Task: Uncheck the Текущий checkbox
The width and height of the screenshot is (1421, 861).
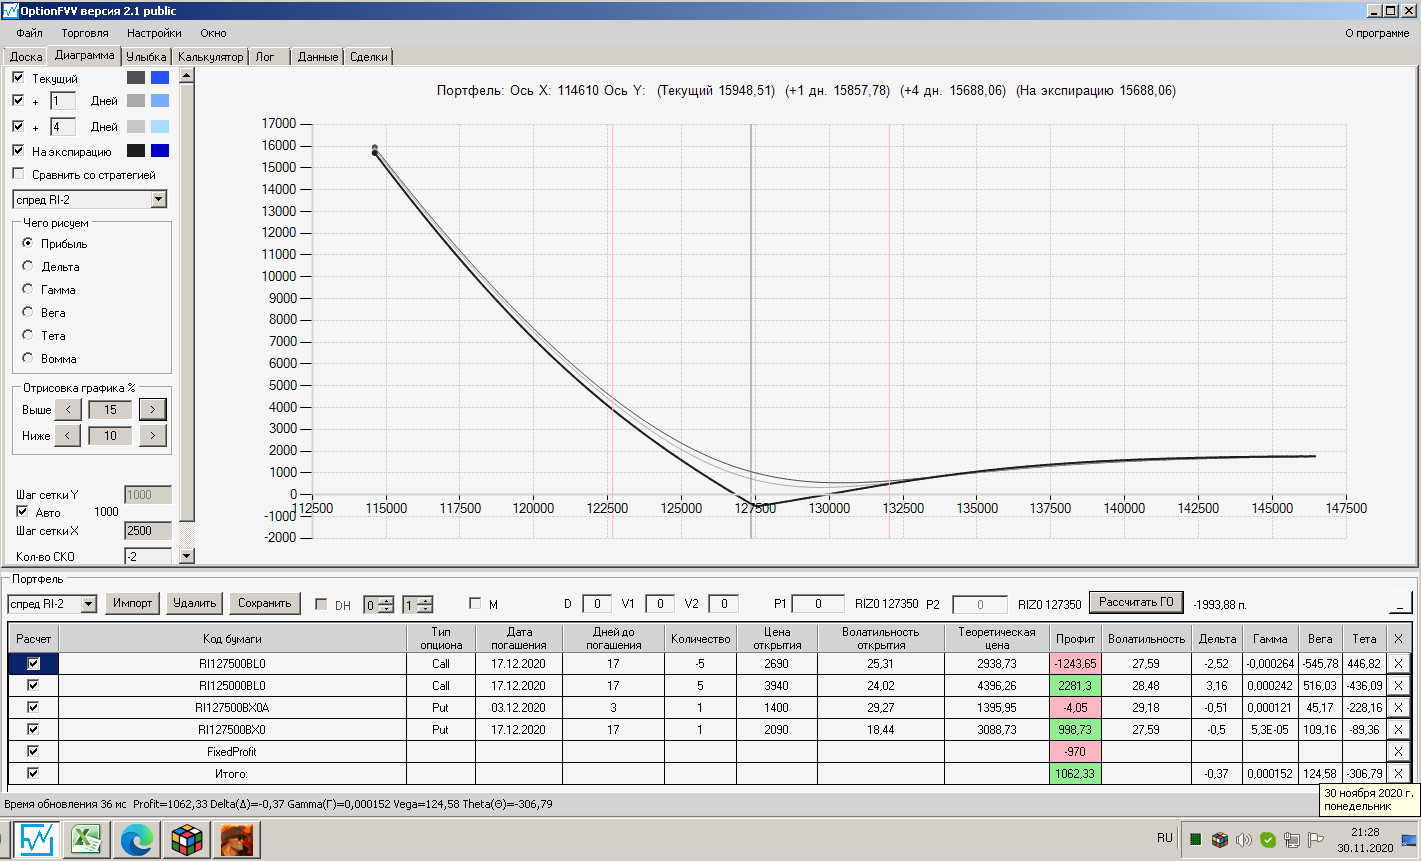Action: pos(18,77)
